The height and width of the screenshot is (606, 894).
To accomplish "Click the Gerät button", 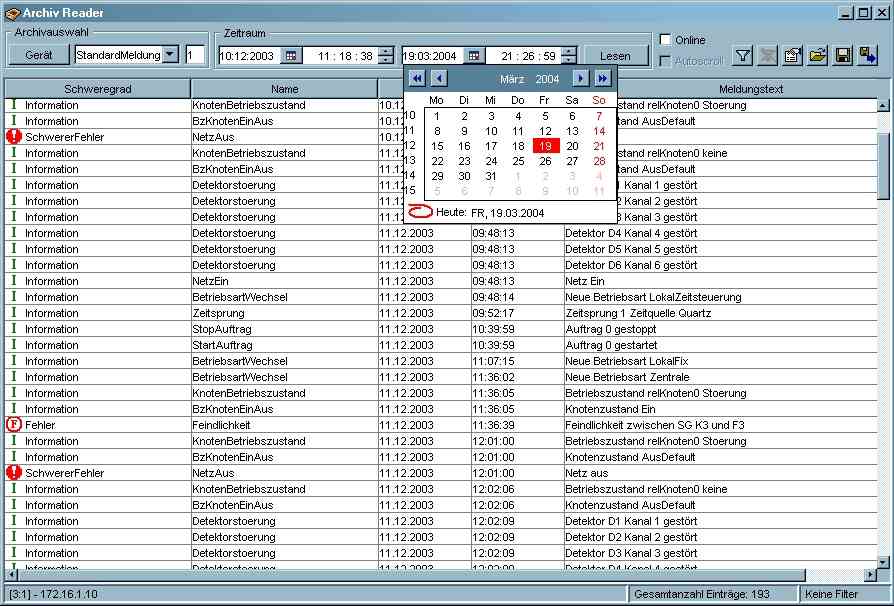I will 39,55.
